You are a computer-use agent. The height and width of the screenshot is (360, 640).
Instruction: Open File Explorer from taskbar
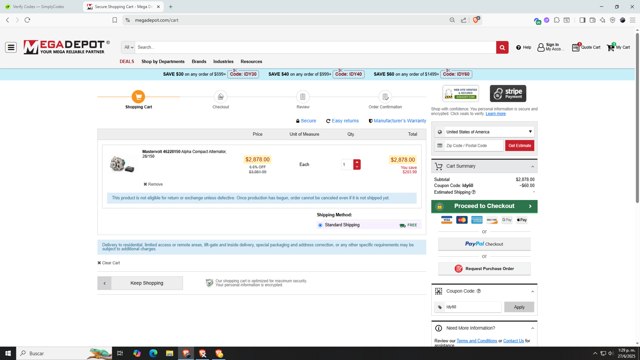pyautogui.click(x=169, y=353)
